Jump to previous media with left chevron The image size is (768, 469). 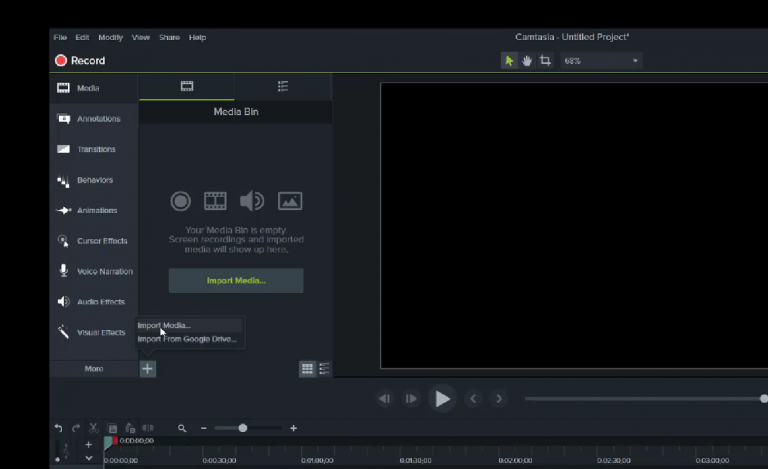click(x=473, y=399)
